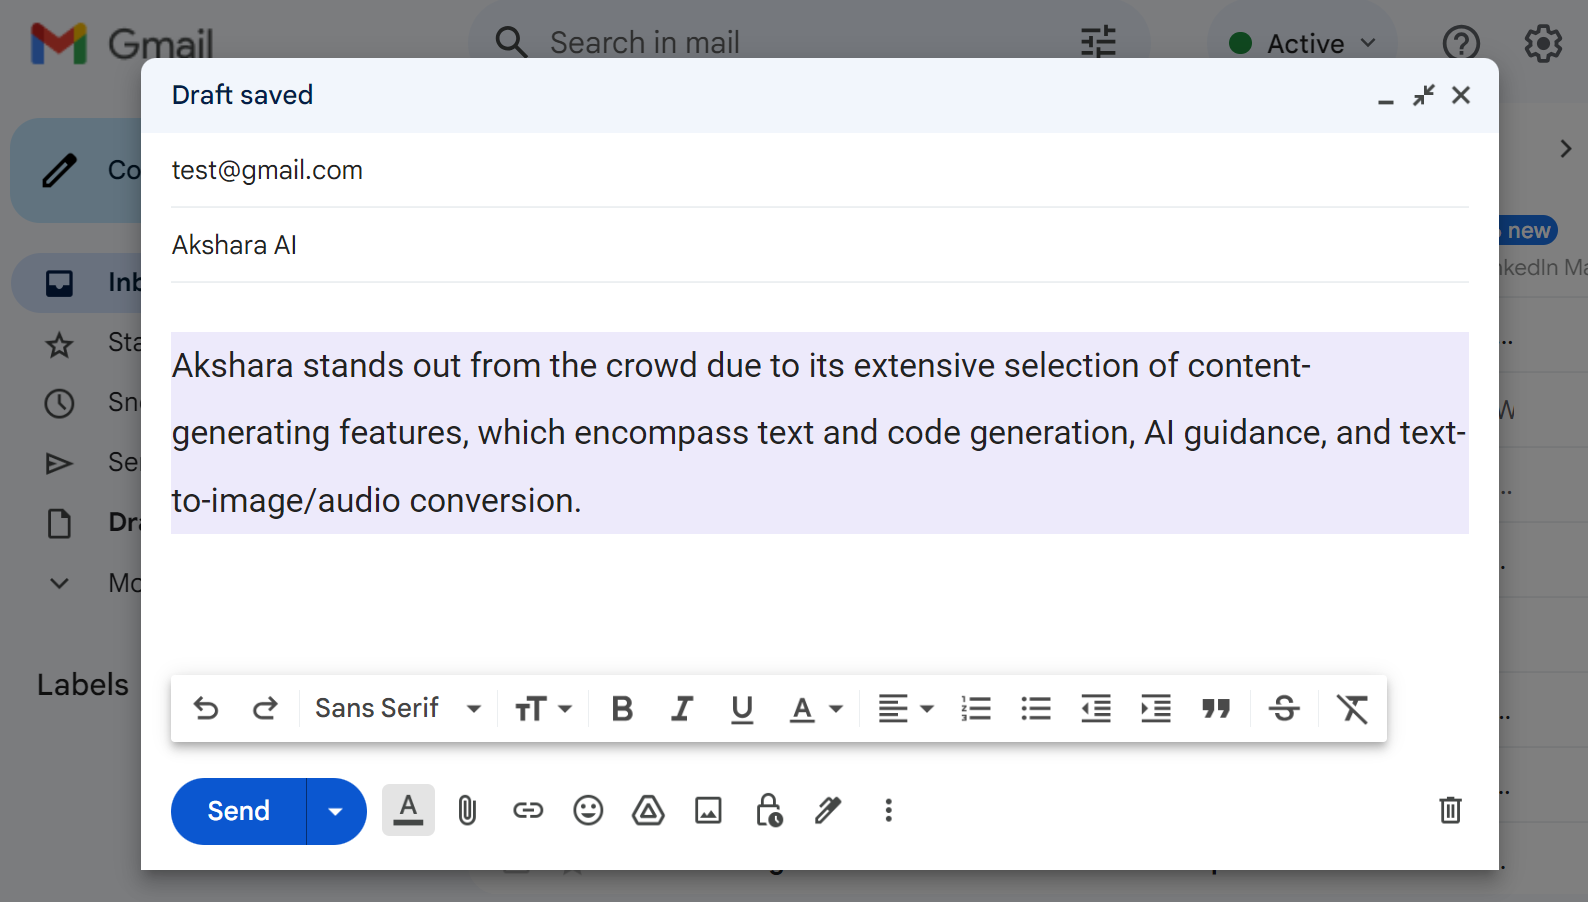Viewport: 1588px width, 902px height.
Task: Expand more send options arrow
Action: click(x=336, y=811)
